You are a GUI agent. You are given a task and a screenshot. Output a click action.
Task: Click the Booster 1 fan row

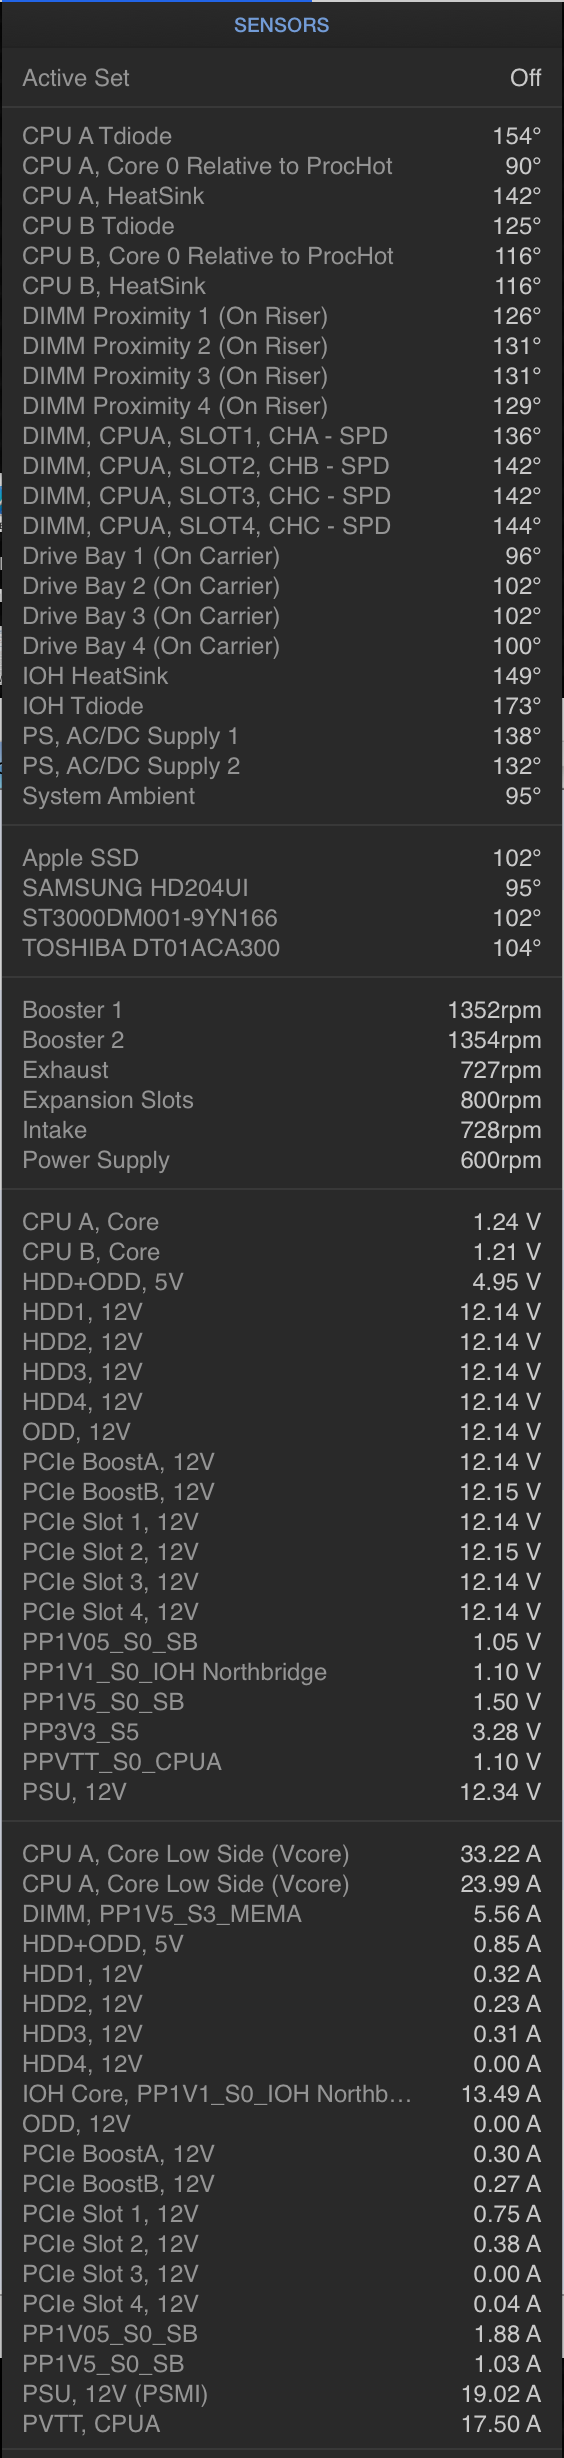coord(282,1010)
